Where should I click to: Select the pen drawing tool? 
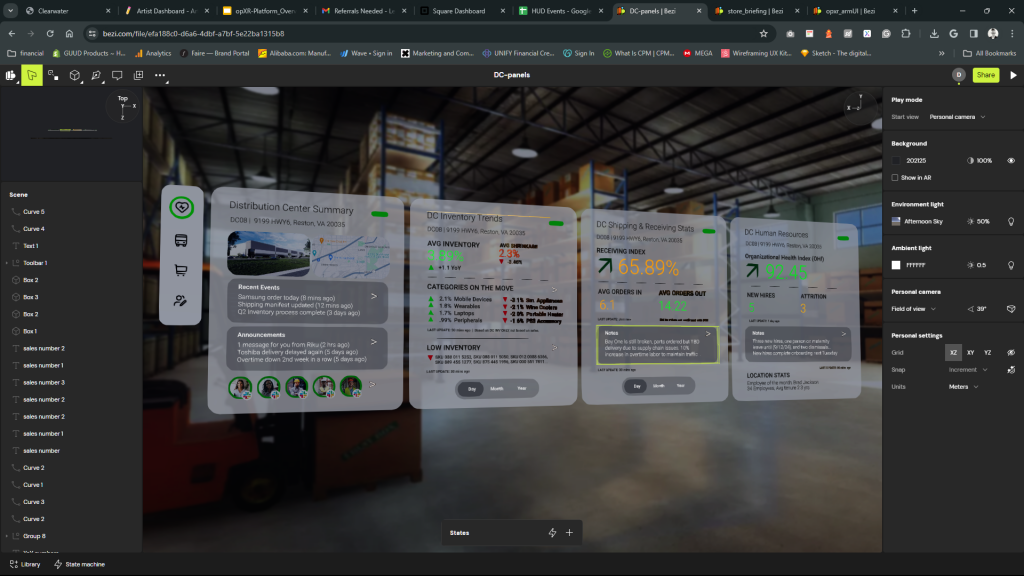[96, 75]
